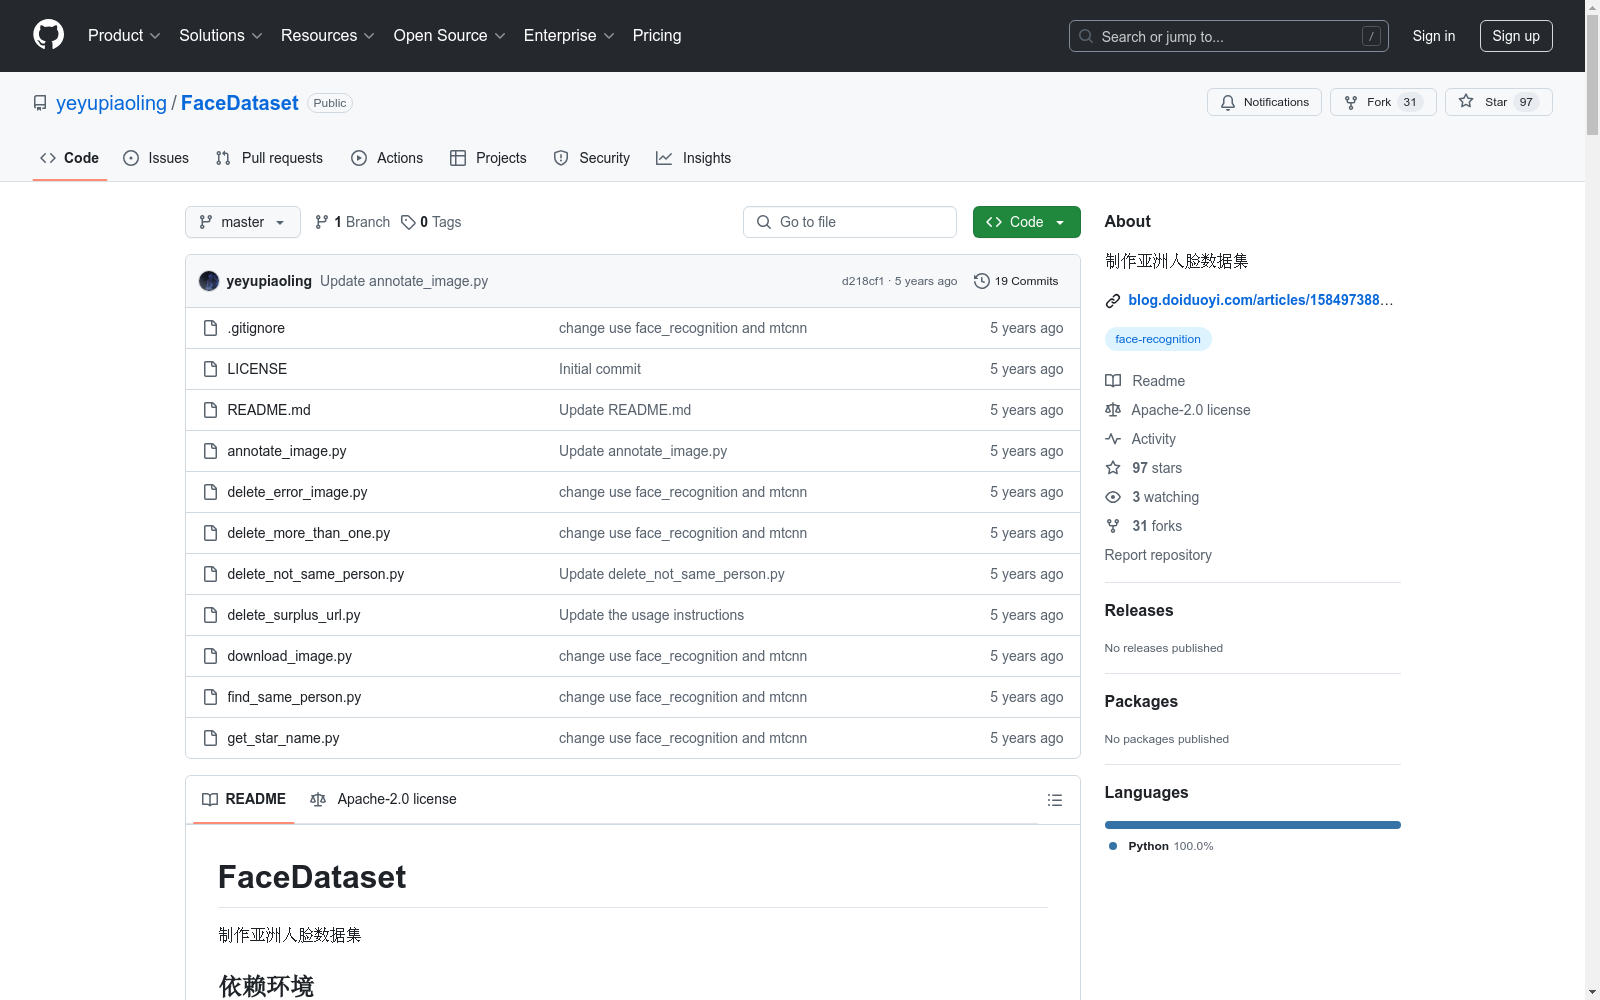Open commit hash d218cf1

tap(862, 281)
